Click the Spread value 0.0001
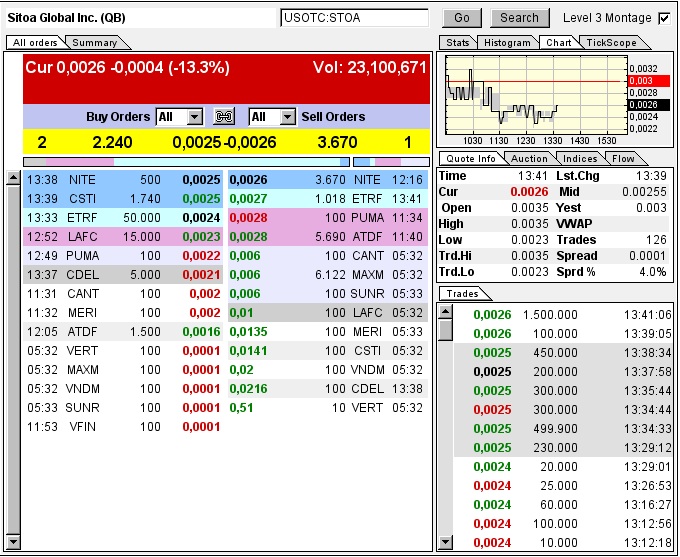The height and width of the screenshot is (557, 680). pyautogui.click(x=647, y=256)
